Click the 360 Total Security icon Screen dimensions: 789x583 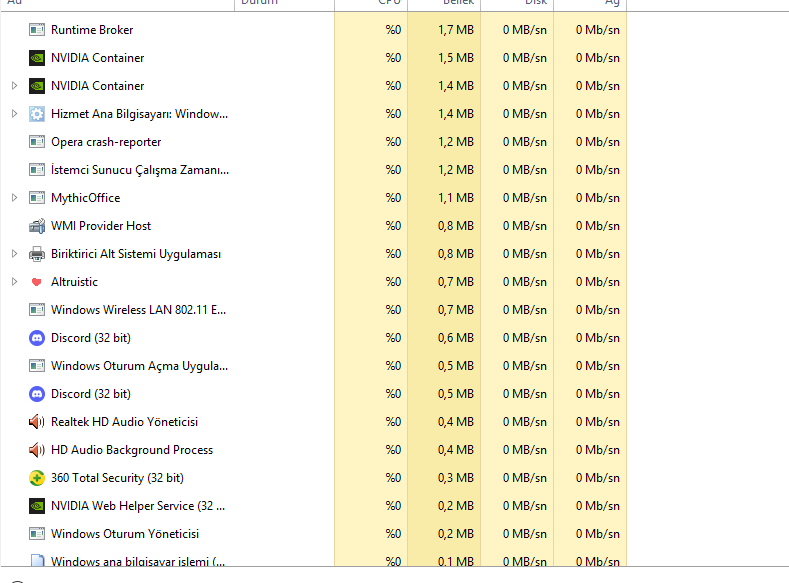click(37, 478)
